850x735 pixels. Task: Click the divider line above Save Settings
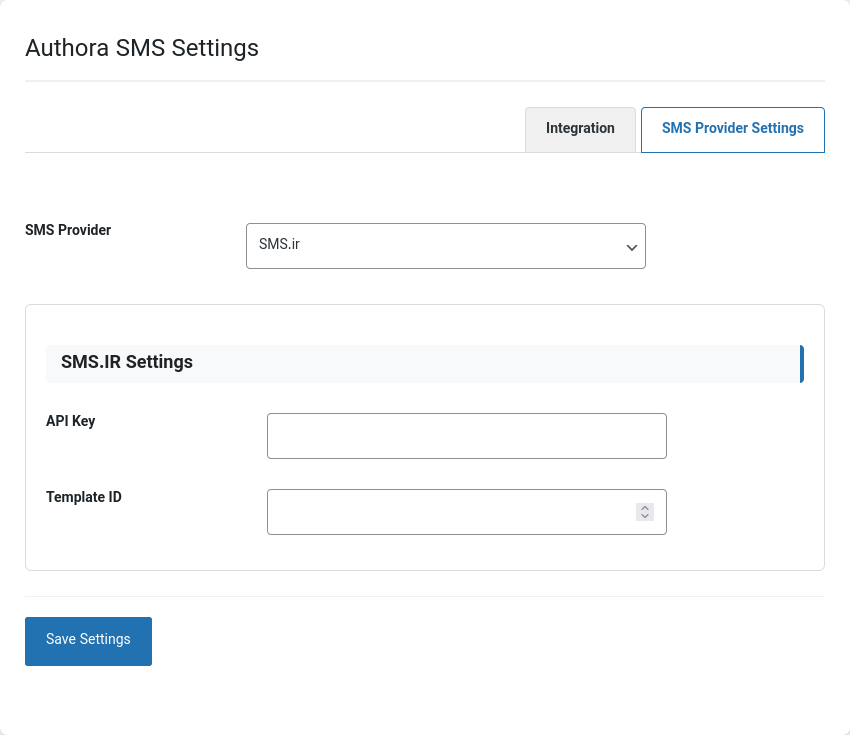(x=424, y=596)
